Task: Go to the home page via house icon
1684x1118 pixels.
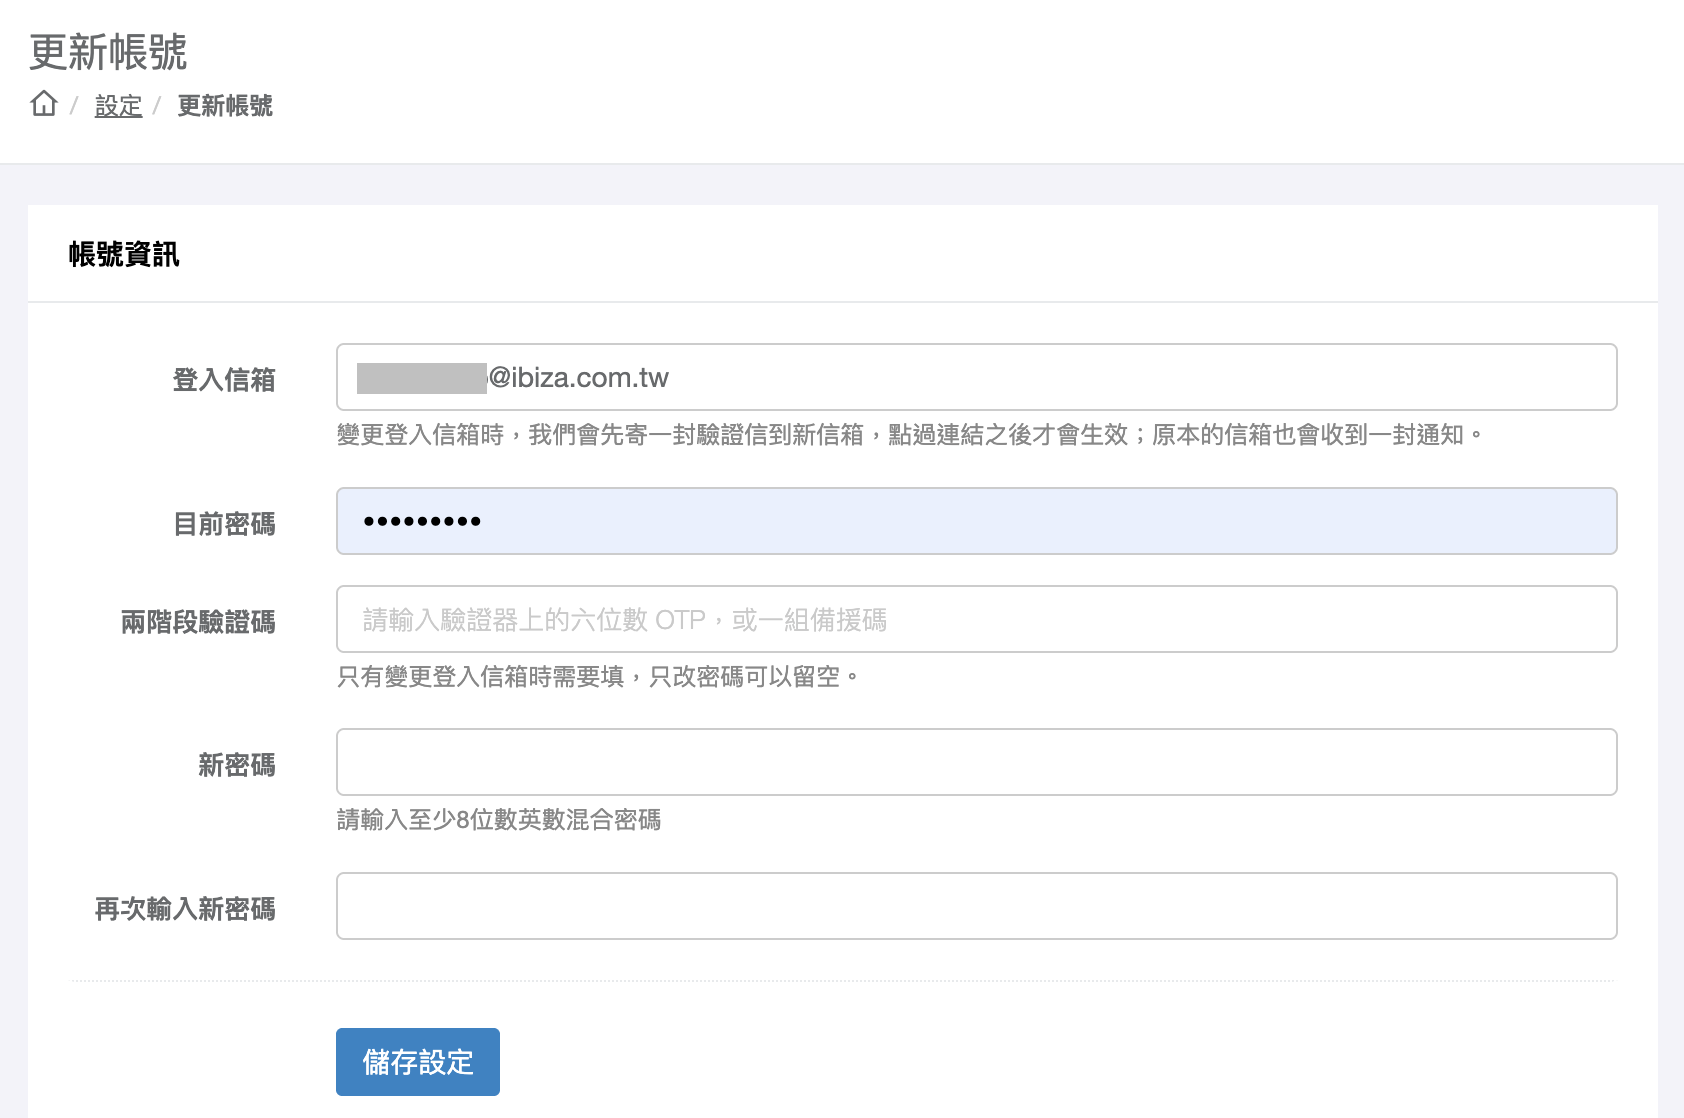Action: 44,103
